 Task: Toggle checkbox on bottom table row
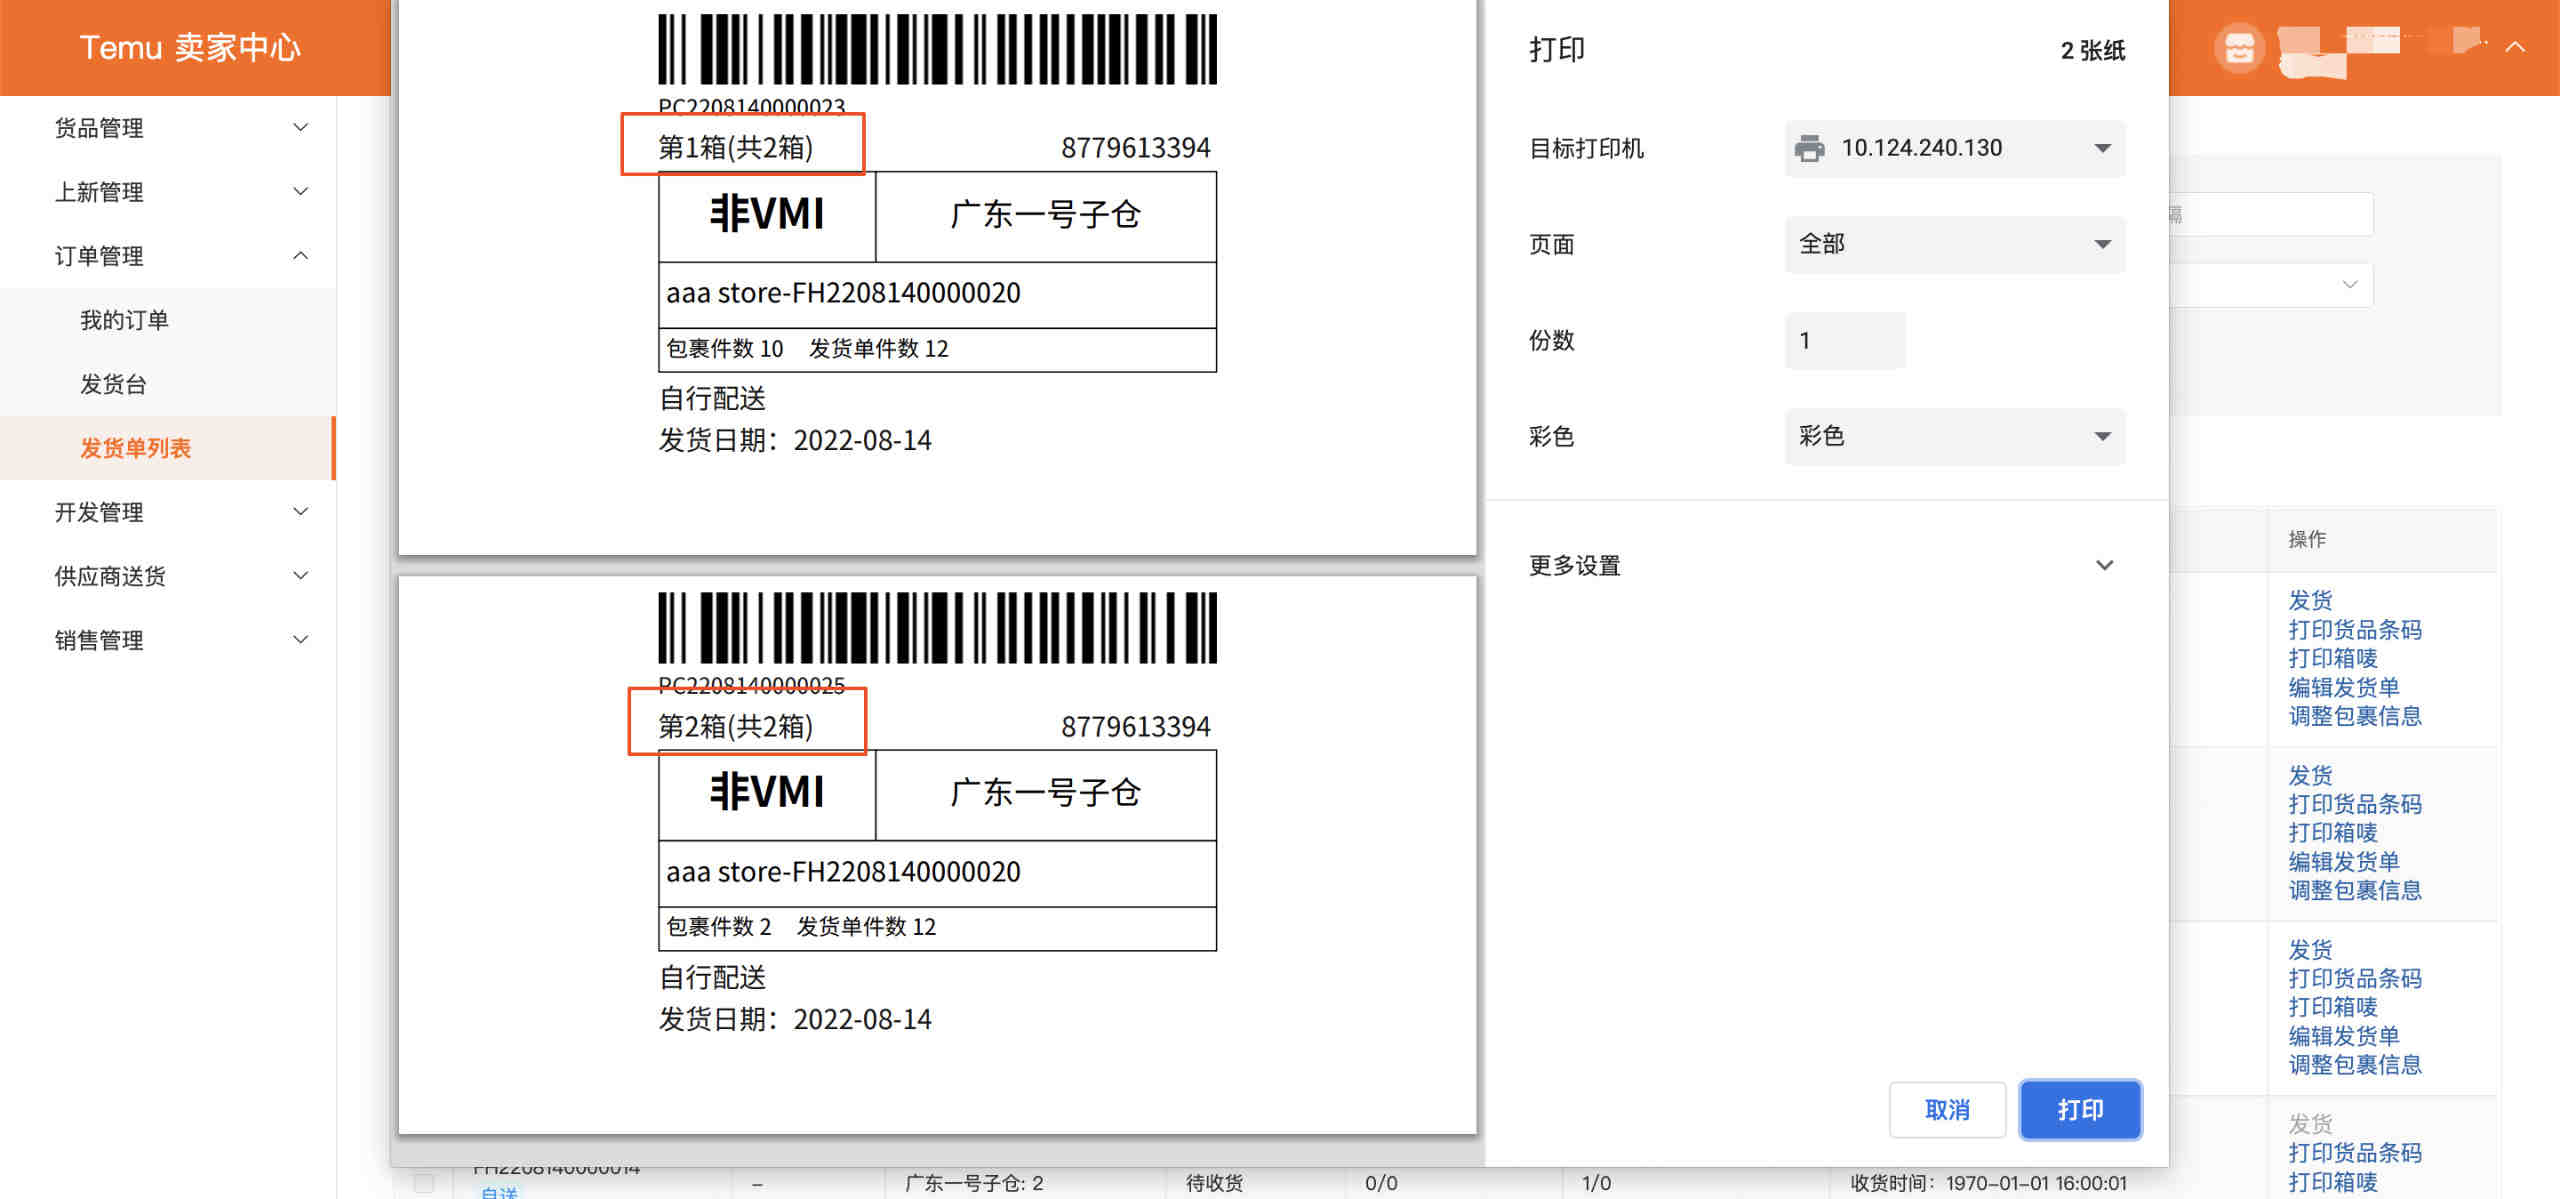pyautogui.click(x=424, y=1183)
